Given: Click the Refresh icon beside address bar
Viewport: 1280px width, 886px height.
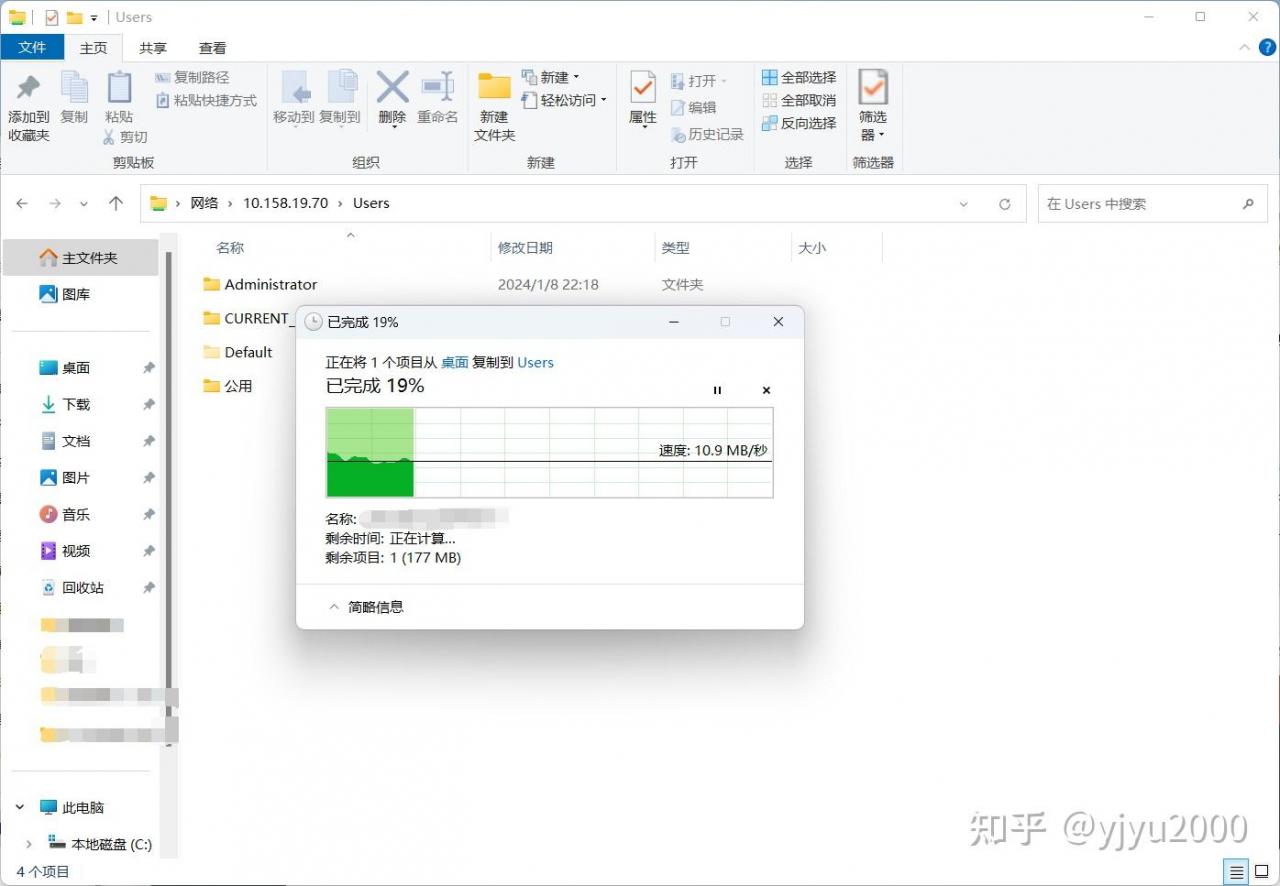Looking at the screenshot, I should coord(1005,204).
